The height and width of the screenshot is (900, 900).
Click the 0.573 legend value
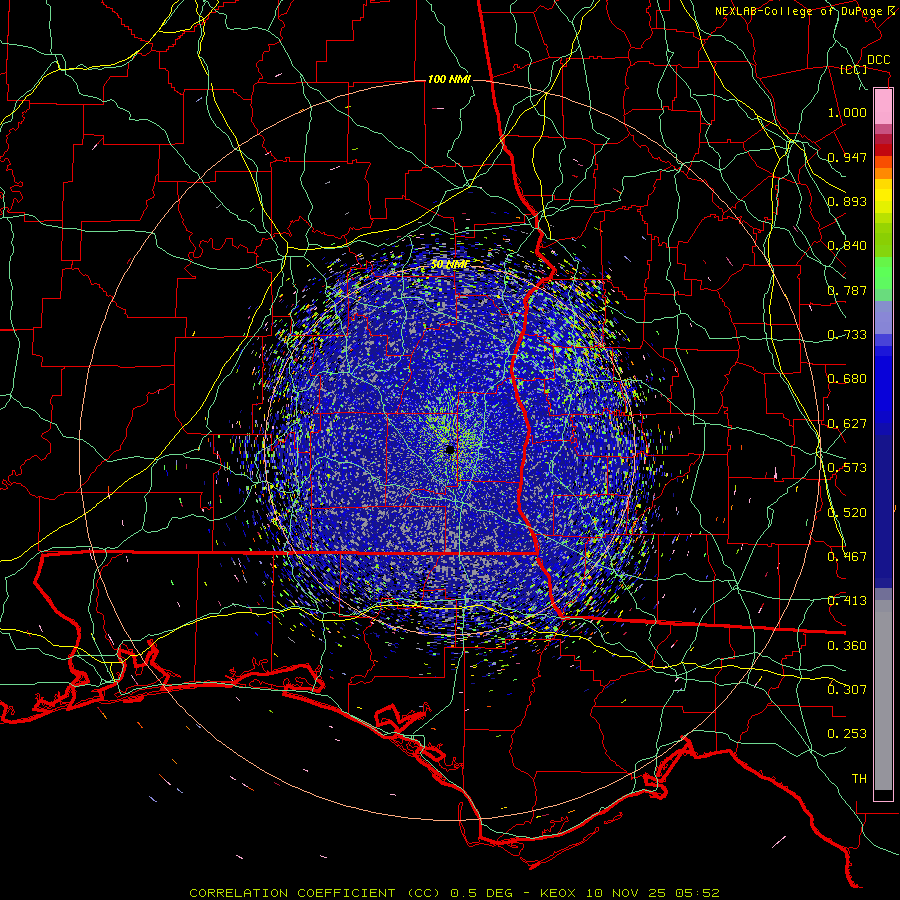[x=847, y=468]
